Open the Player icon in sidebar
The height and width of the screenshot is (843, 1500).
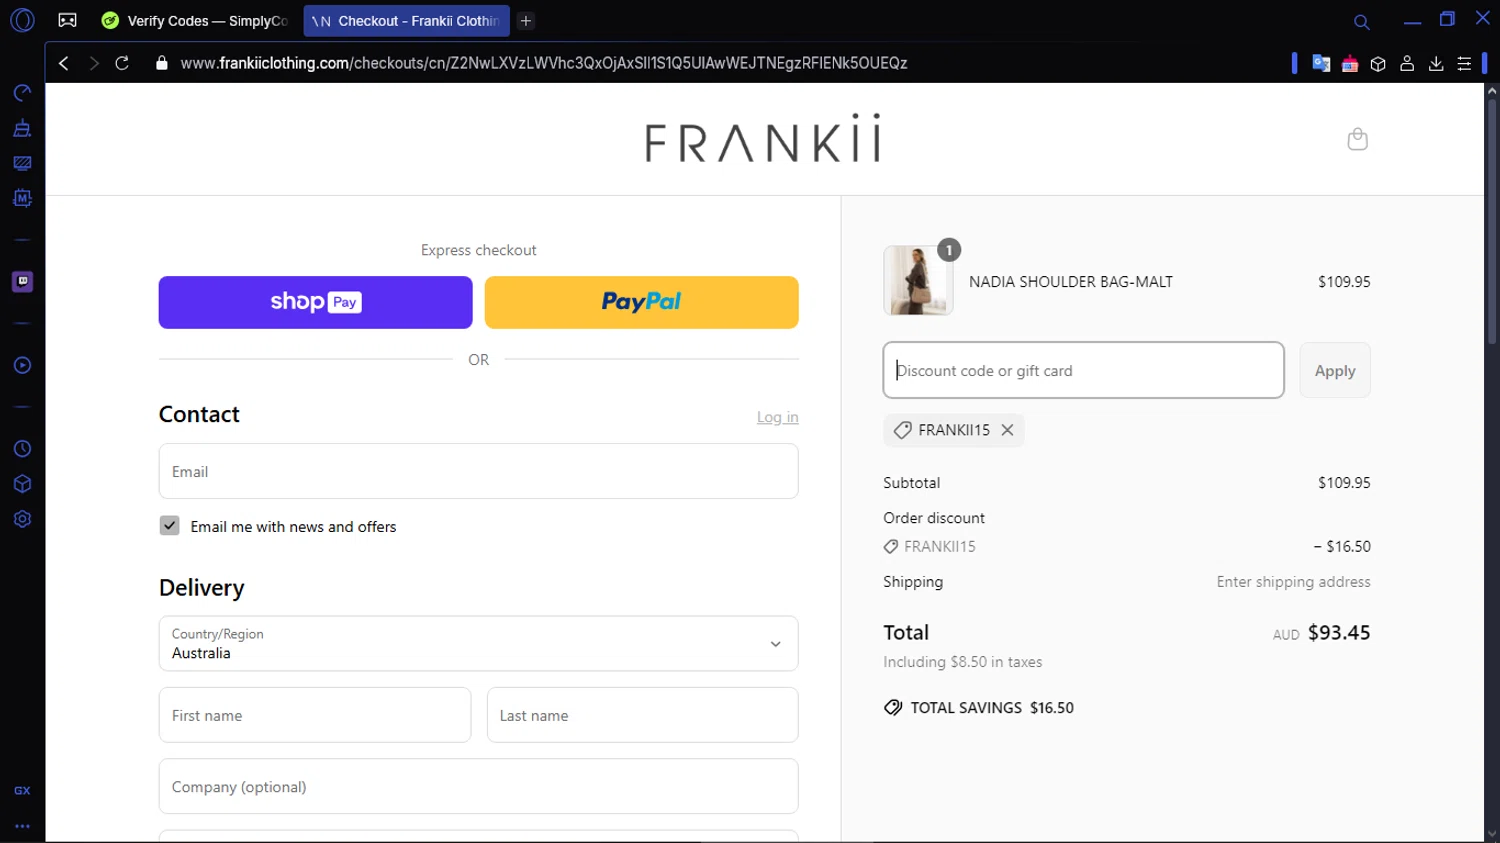[x=22, y=365]
